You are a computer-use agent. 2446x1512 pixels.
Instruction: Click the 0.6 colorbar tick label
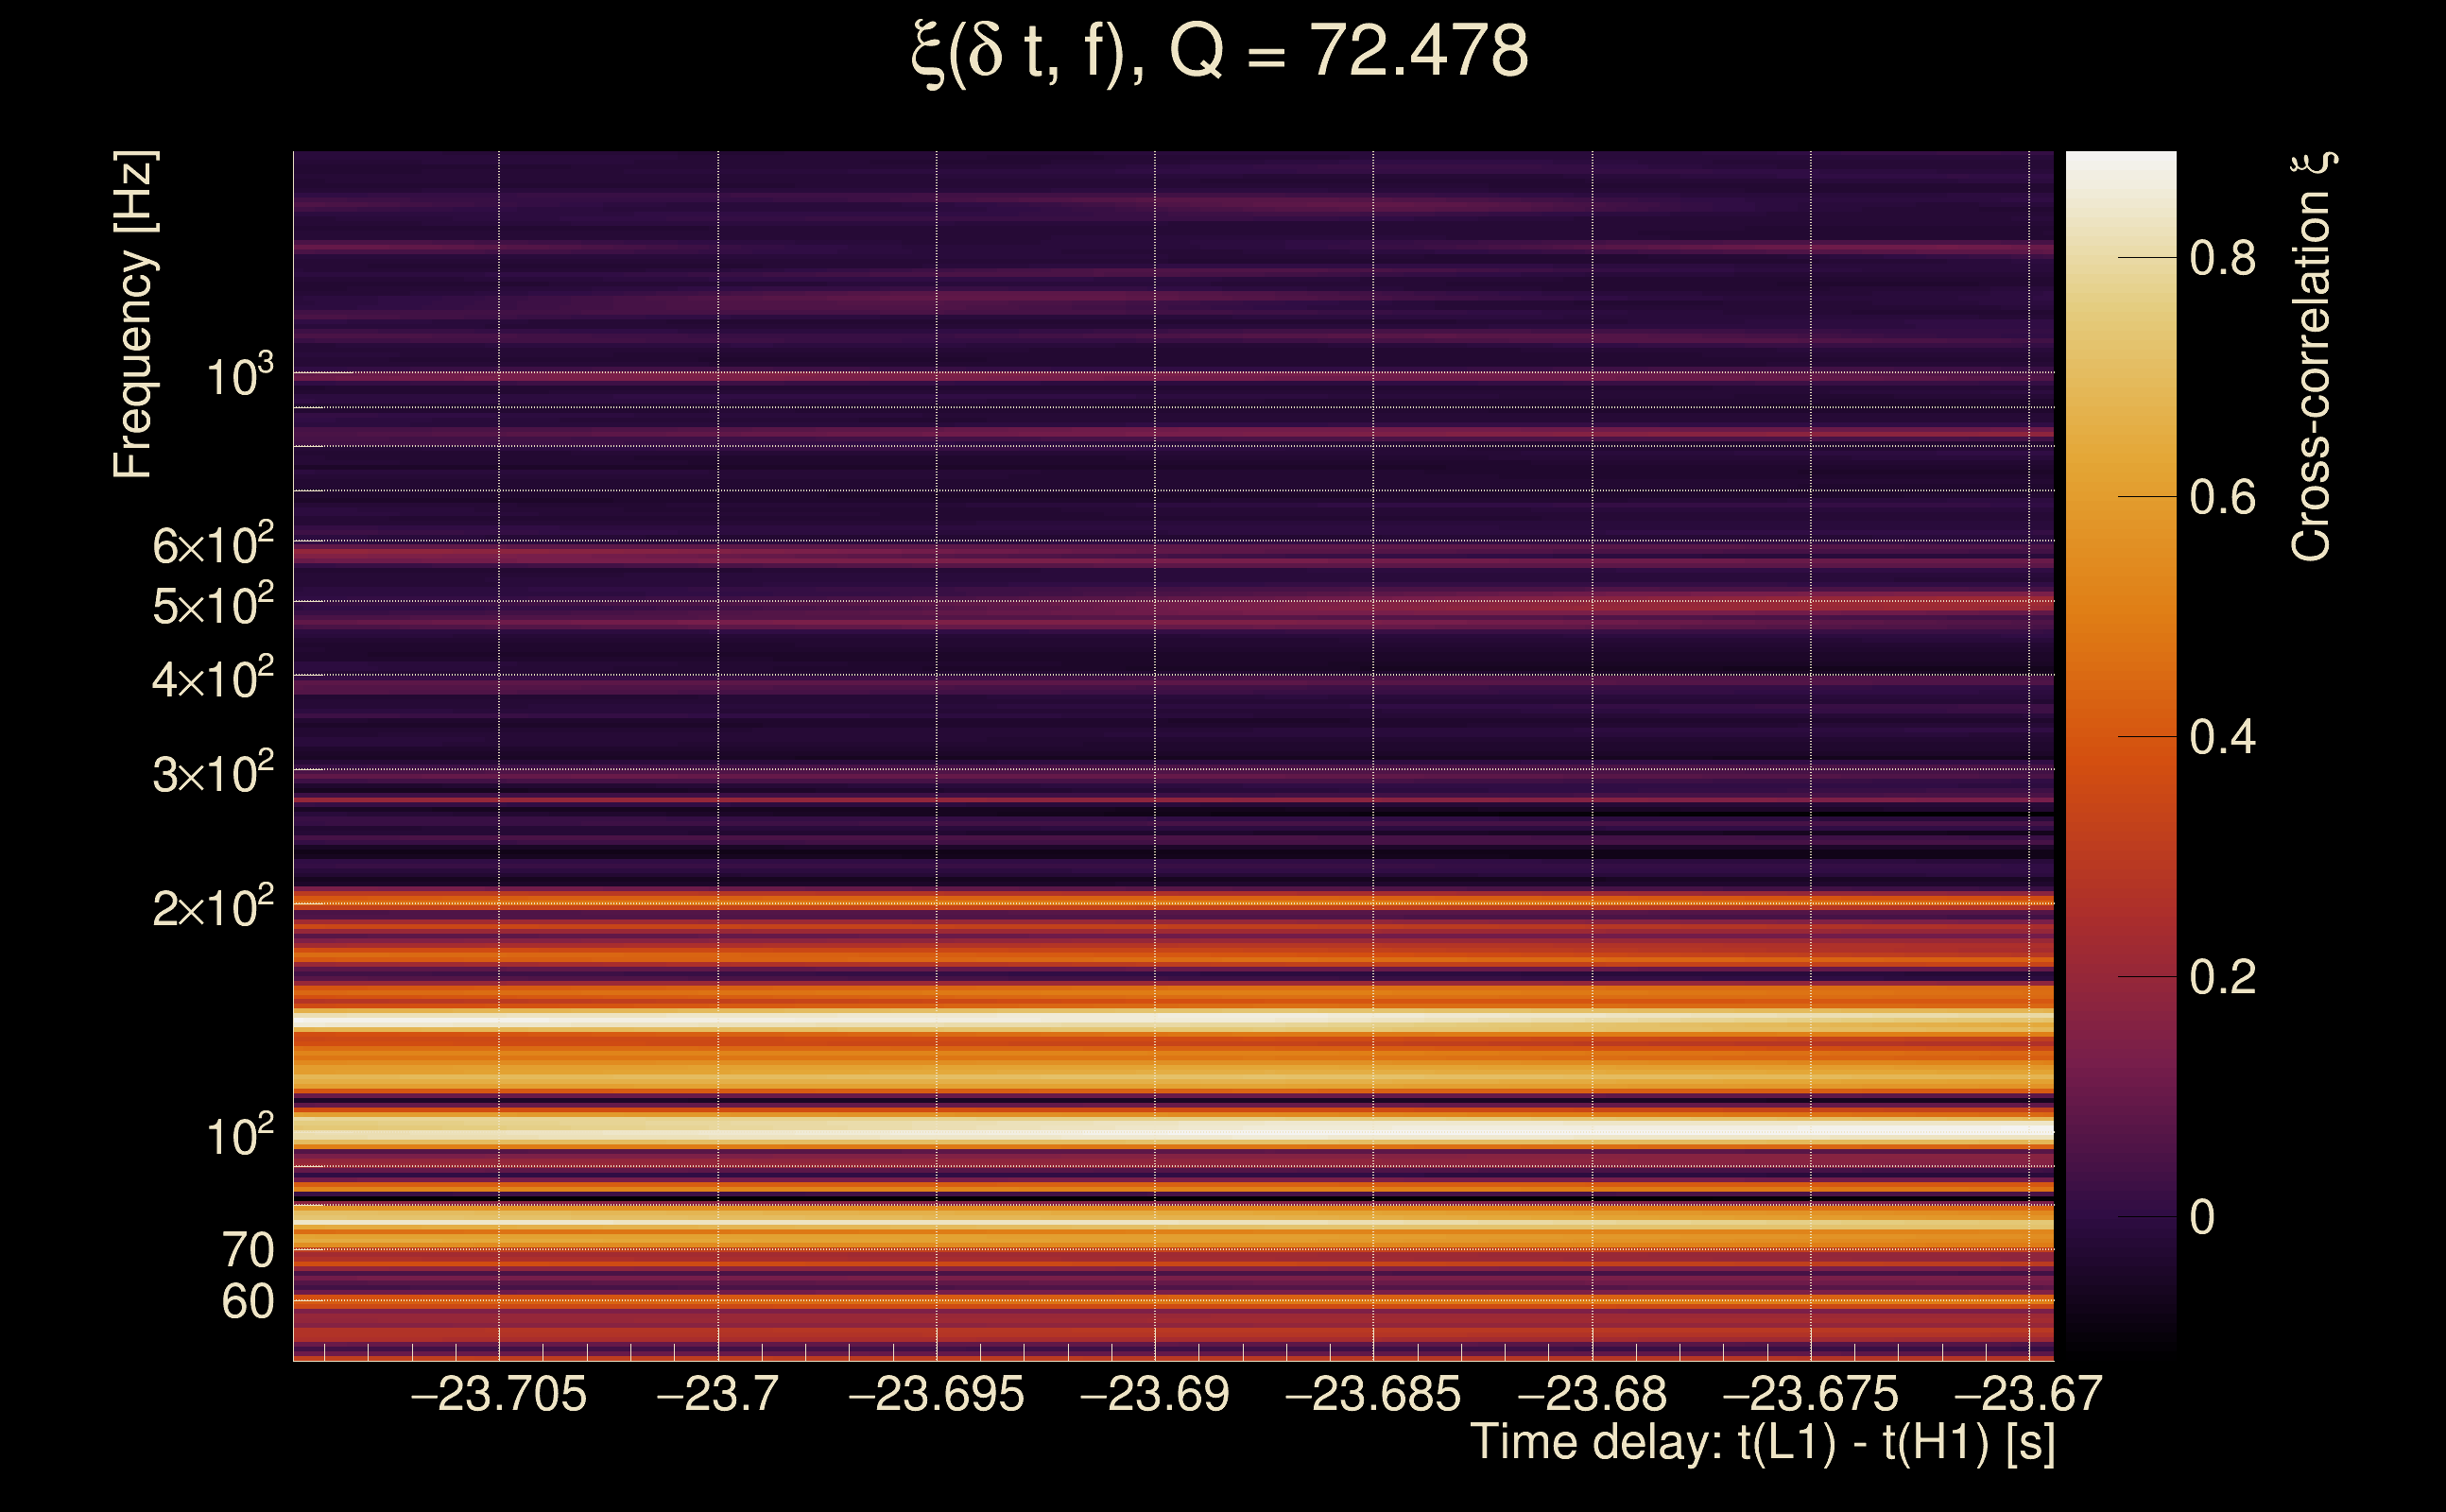tap(2222, 497)
